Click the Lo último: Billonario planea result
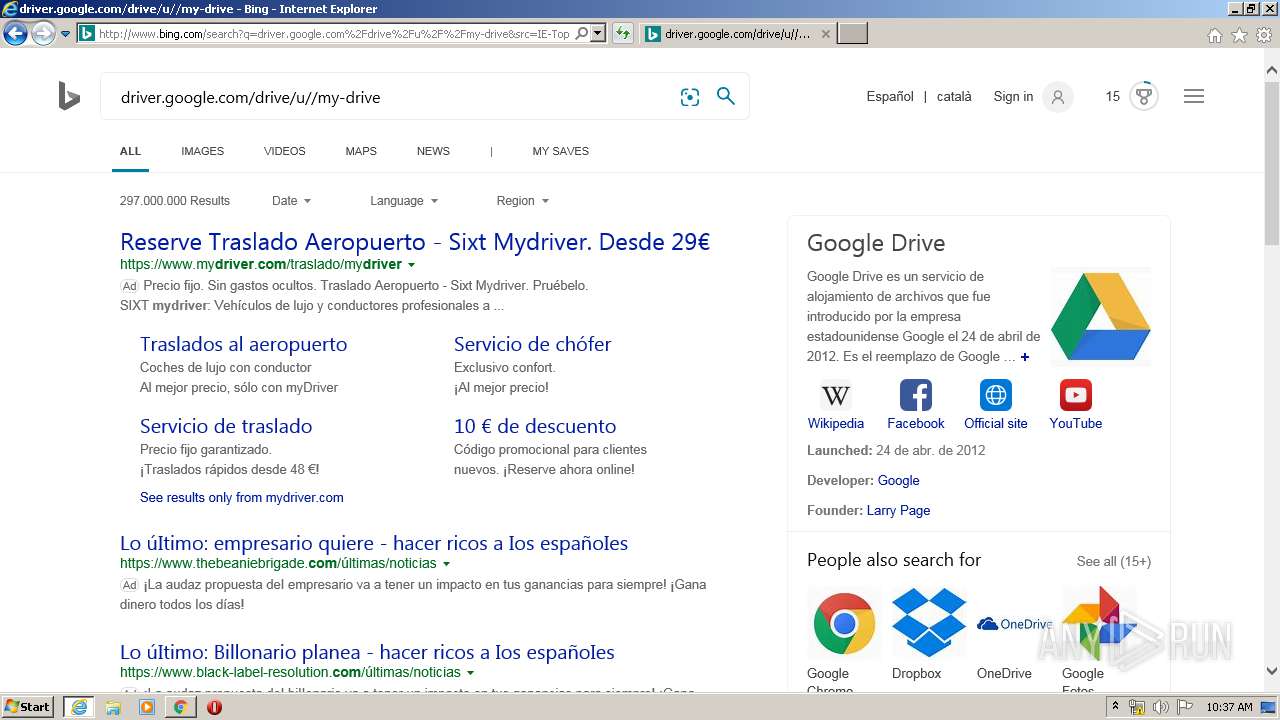1280x720 pixels. click(x=367, y=652)
